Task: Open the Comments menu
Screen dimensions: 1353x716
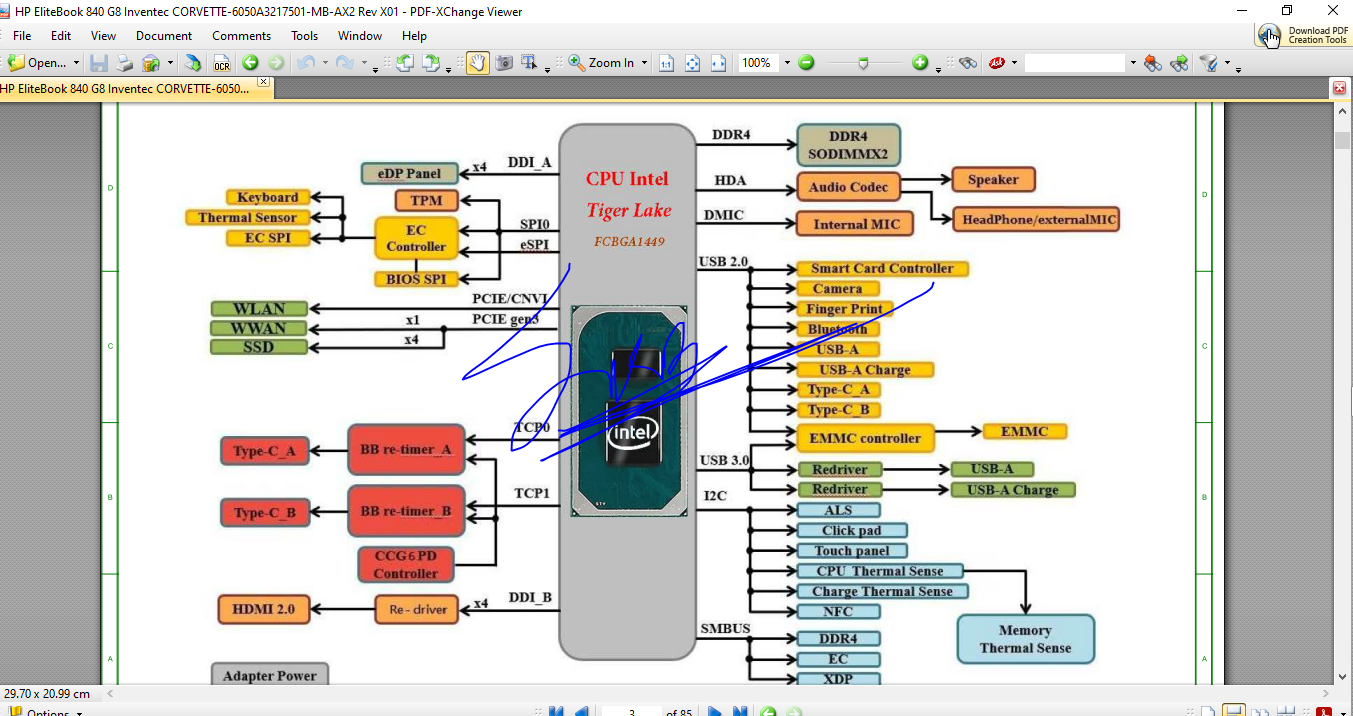Action: [241, 36]
